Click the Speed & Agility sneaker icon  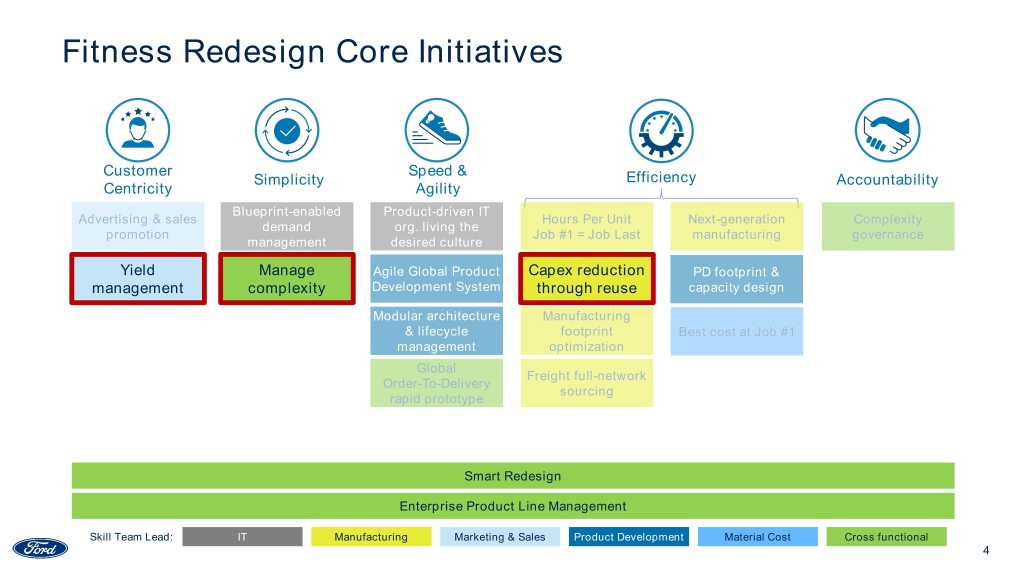(x=436, y=130)
